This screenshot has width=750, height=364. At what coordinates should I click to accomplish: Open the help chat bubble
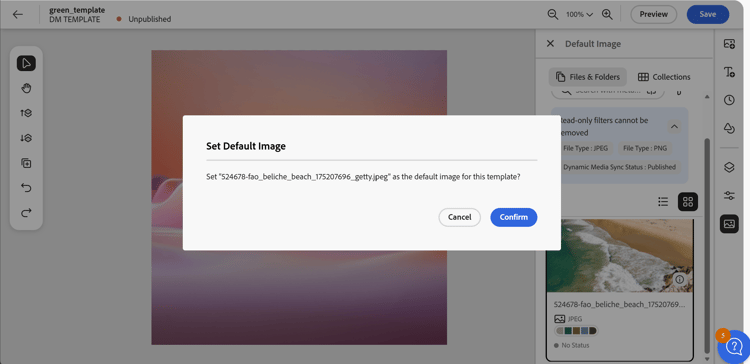click(x=734, y=346)
